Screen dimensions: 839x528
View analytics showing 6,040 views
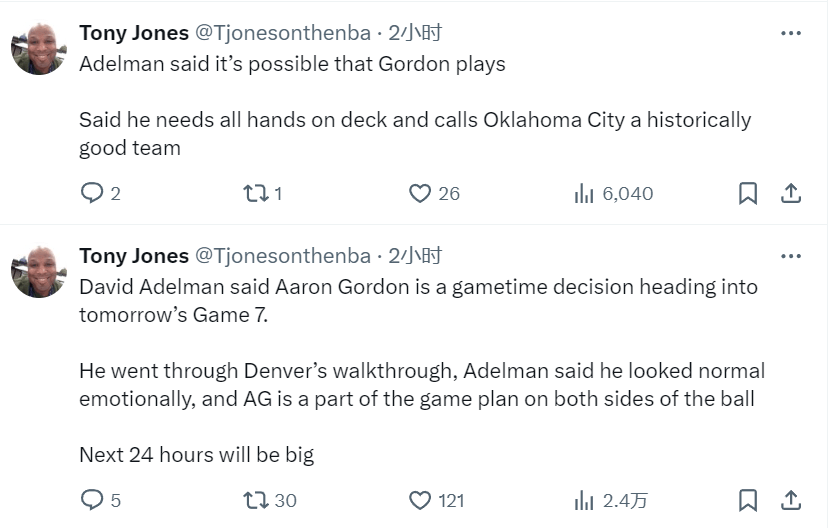pos(613,193)
